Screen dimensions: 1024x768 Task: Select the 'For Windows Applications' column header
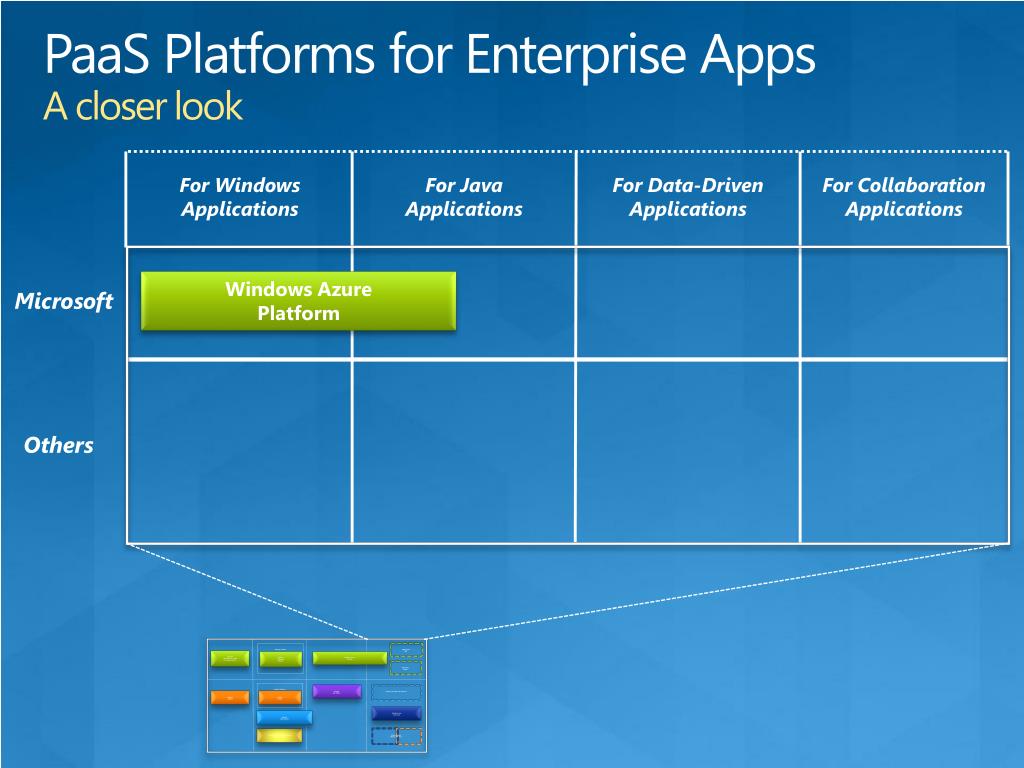pos(240,197)
